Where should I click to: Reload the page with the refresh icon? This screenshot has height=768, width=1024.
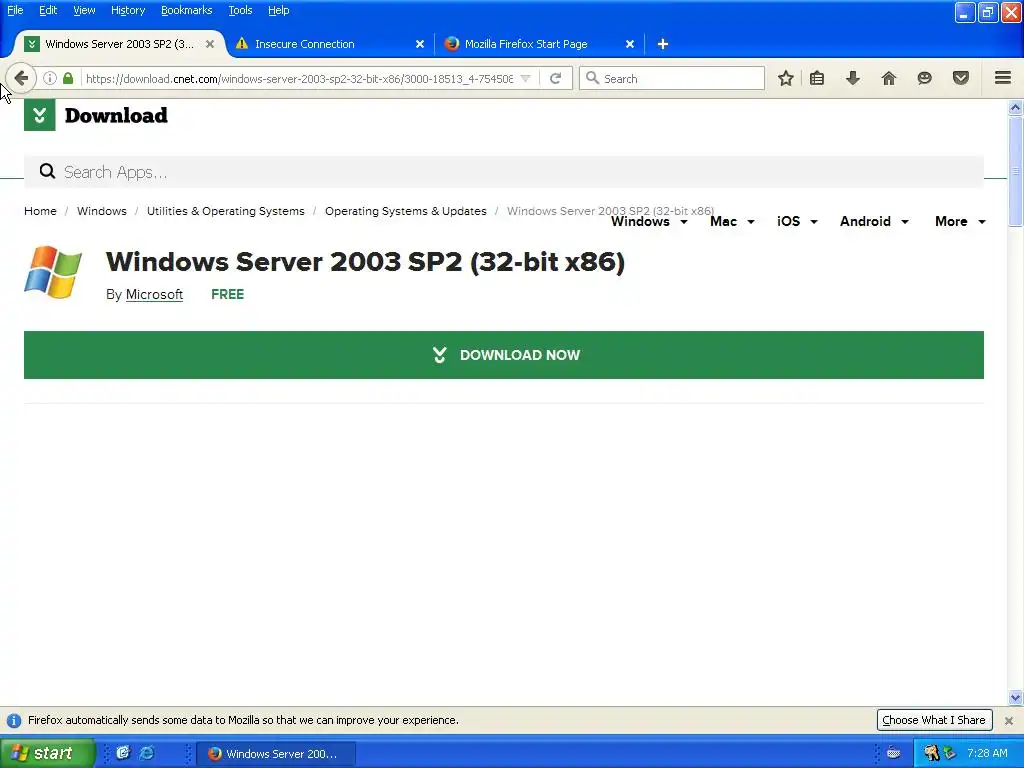click(x=556, y=78)
